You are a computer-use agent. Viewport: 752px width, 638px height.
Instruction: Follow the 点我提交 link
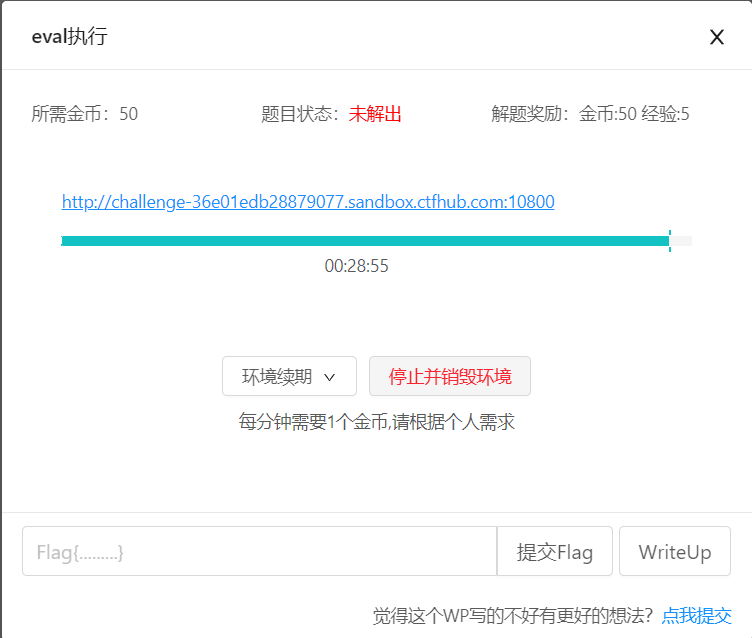[696, 616]
